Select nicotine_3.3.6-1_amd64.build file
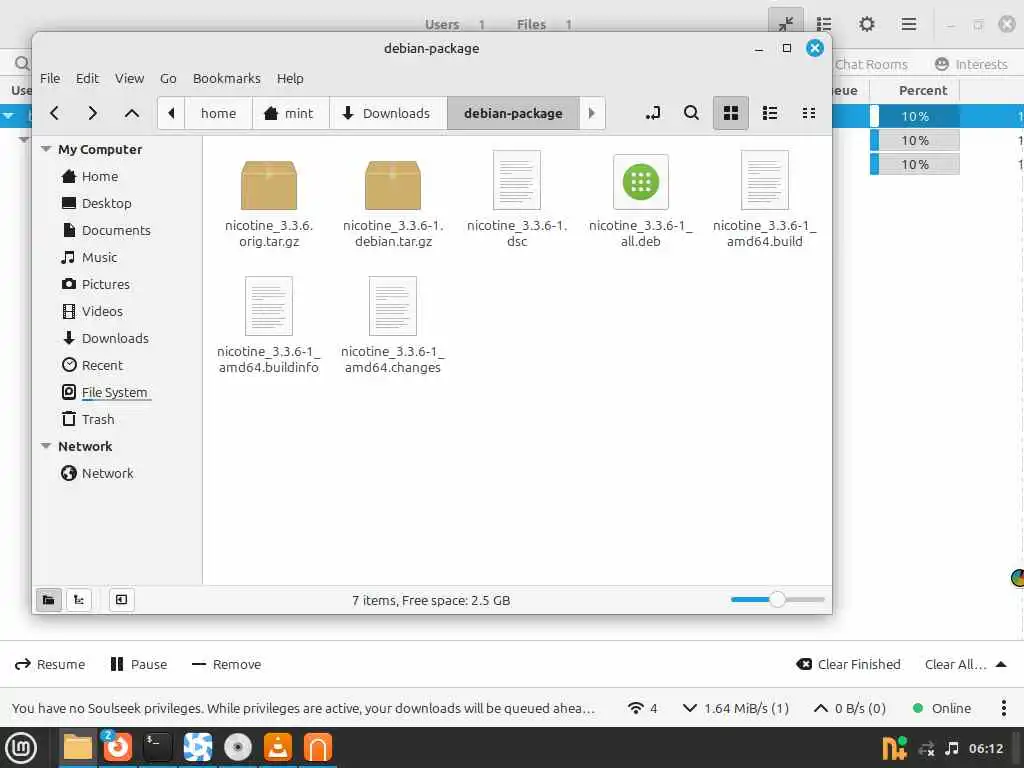This screenshot has height=768, width=1024. pos(765,199)
